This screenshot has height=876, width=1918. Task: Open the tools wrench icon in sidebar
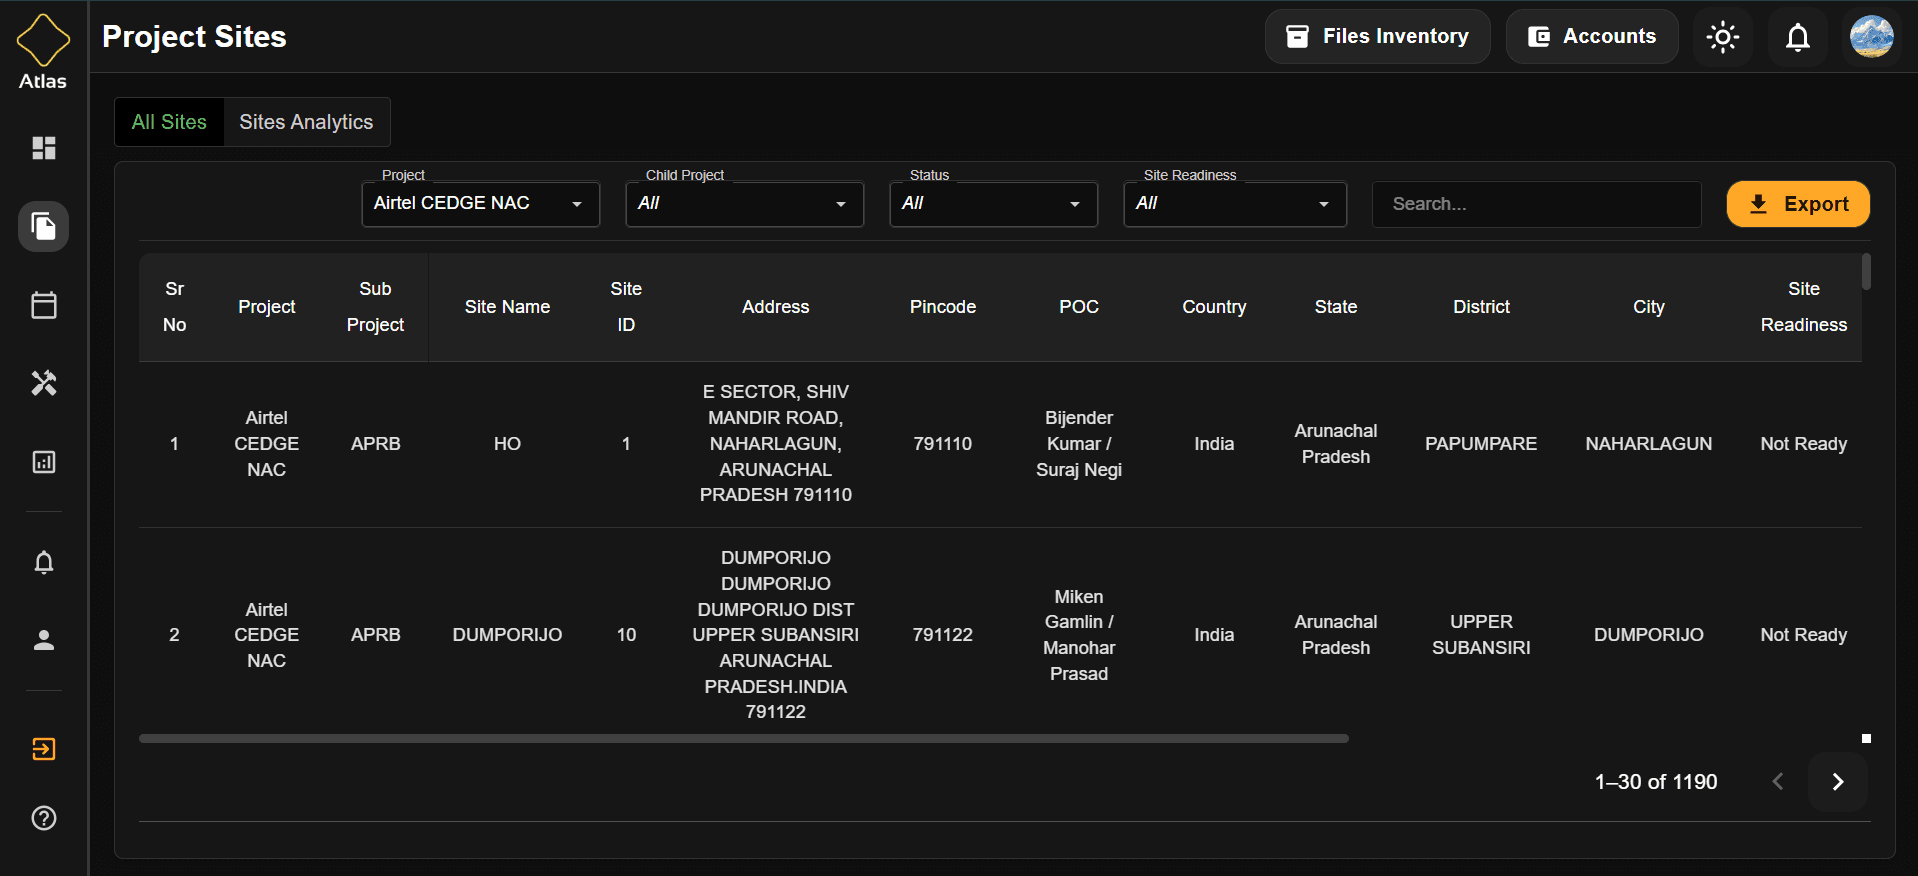pyautogui.click(x=43, y=383)
